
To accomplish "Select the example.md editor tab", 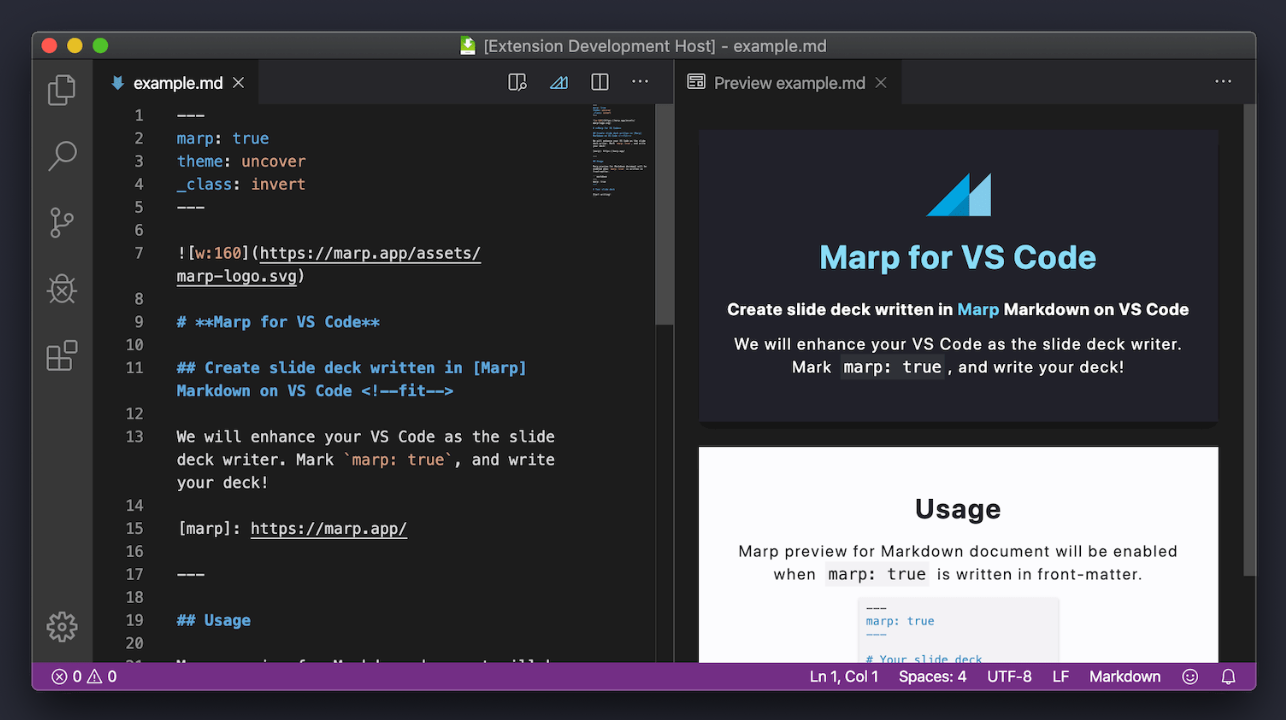I will pyautogui.click(x=177, y=83).
